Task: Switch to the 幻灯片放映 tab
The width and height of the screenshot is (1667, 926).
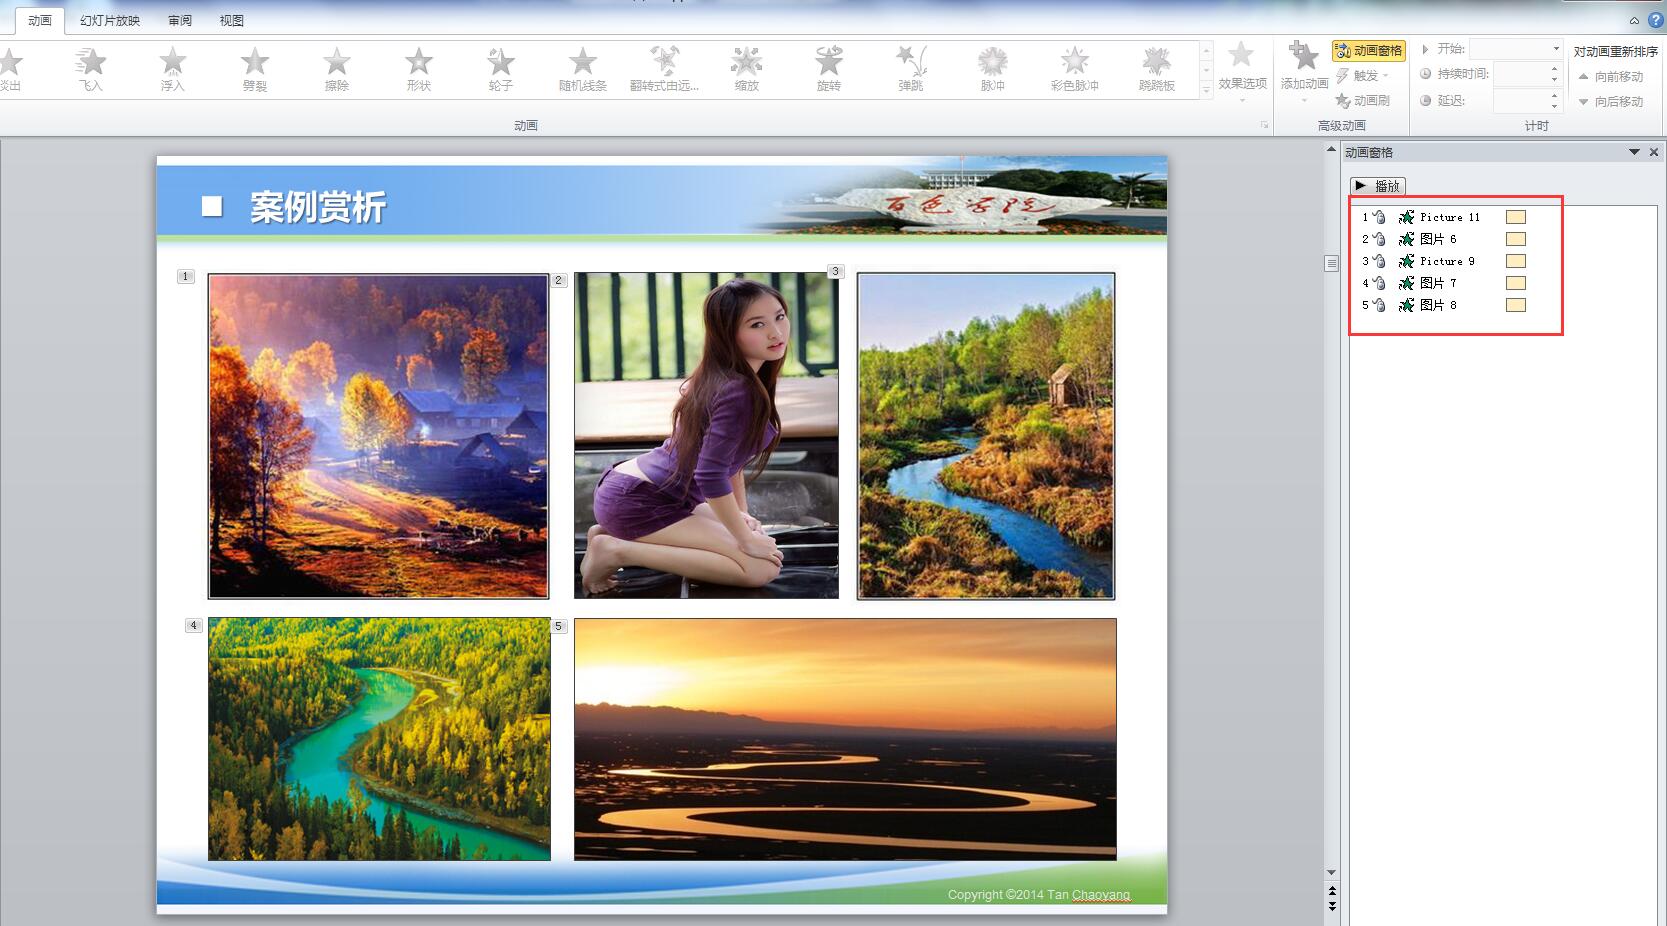Action: (x=110, y=20)
